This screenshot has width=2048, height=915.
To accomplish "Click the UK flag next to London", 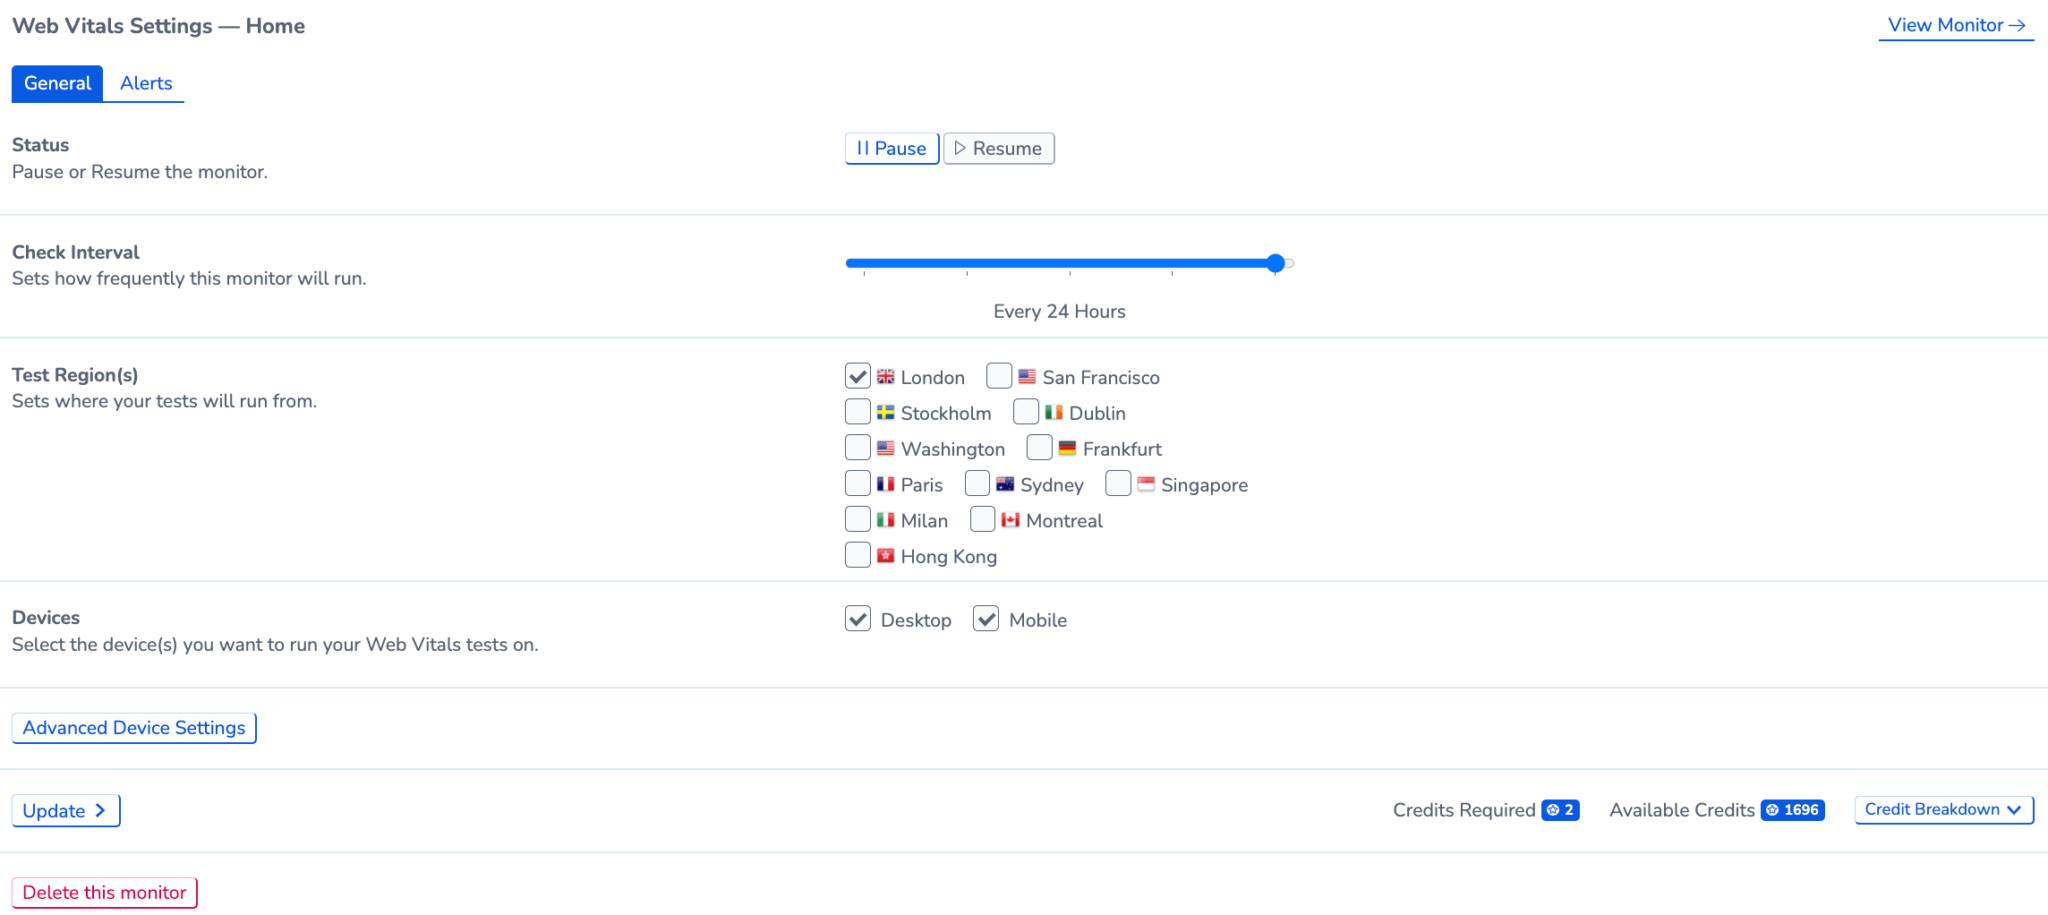I will tap(886, 377).
